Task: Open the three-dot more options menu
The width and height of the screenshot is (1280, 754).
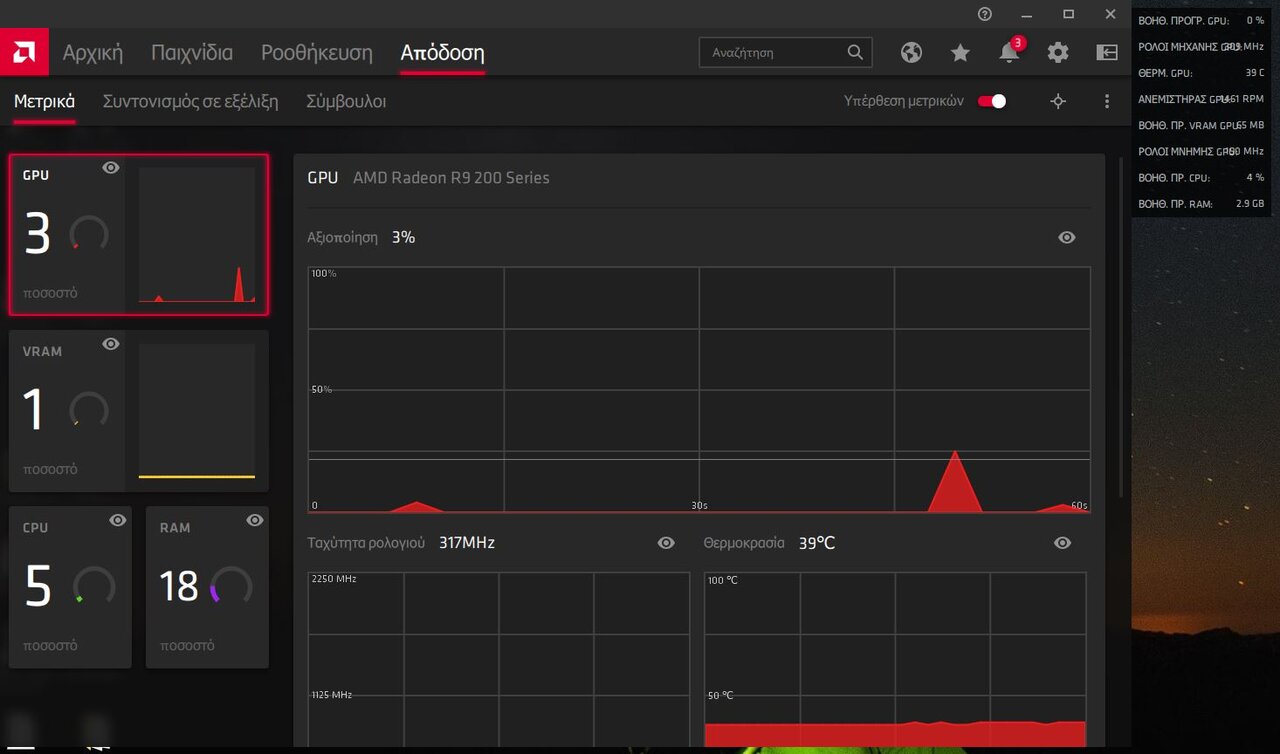Action: point(1107,101)
